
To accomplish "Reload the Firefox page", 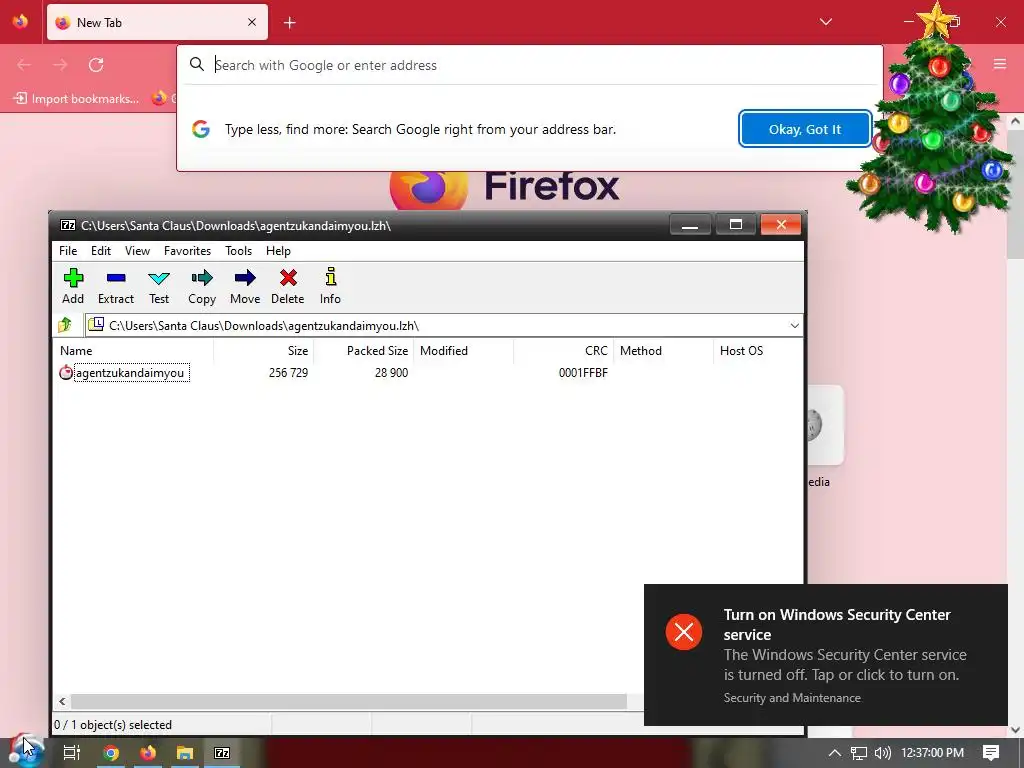I will (x=96, y=65).
